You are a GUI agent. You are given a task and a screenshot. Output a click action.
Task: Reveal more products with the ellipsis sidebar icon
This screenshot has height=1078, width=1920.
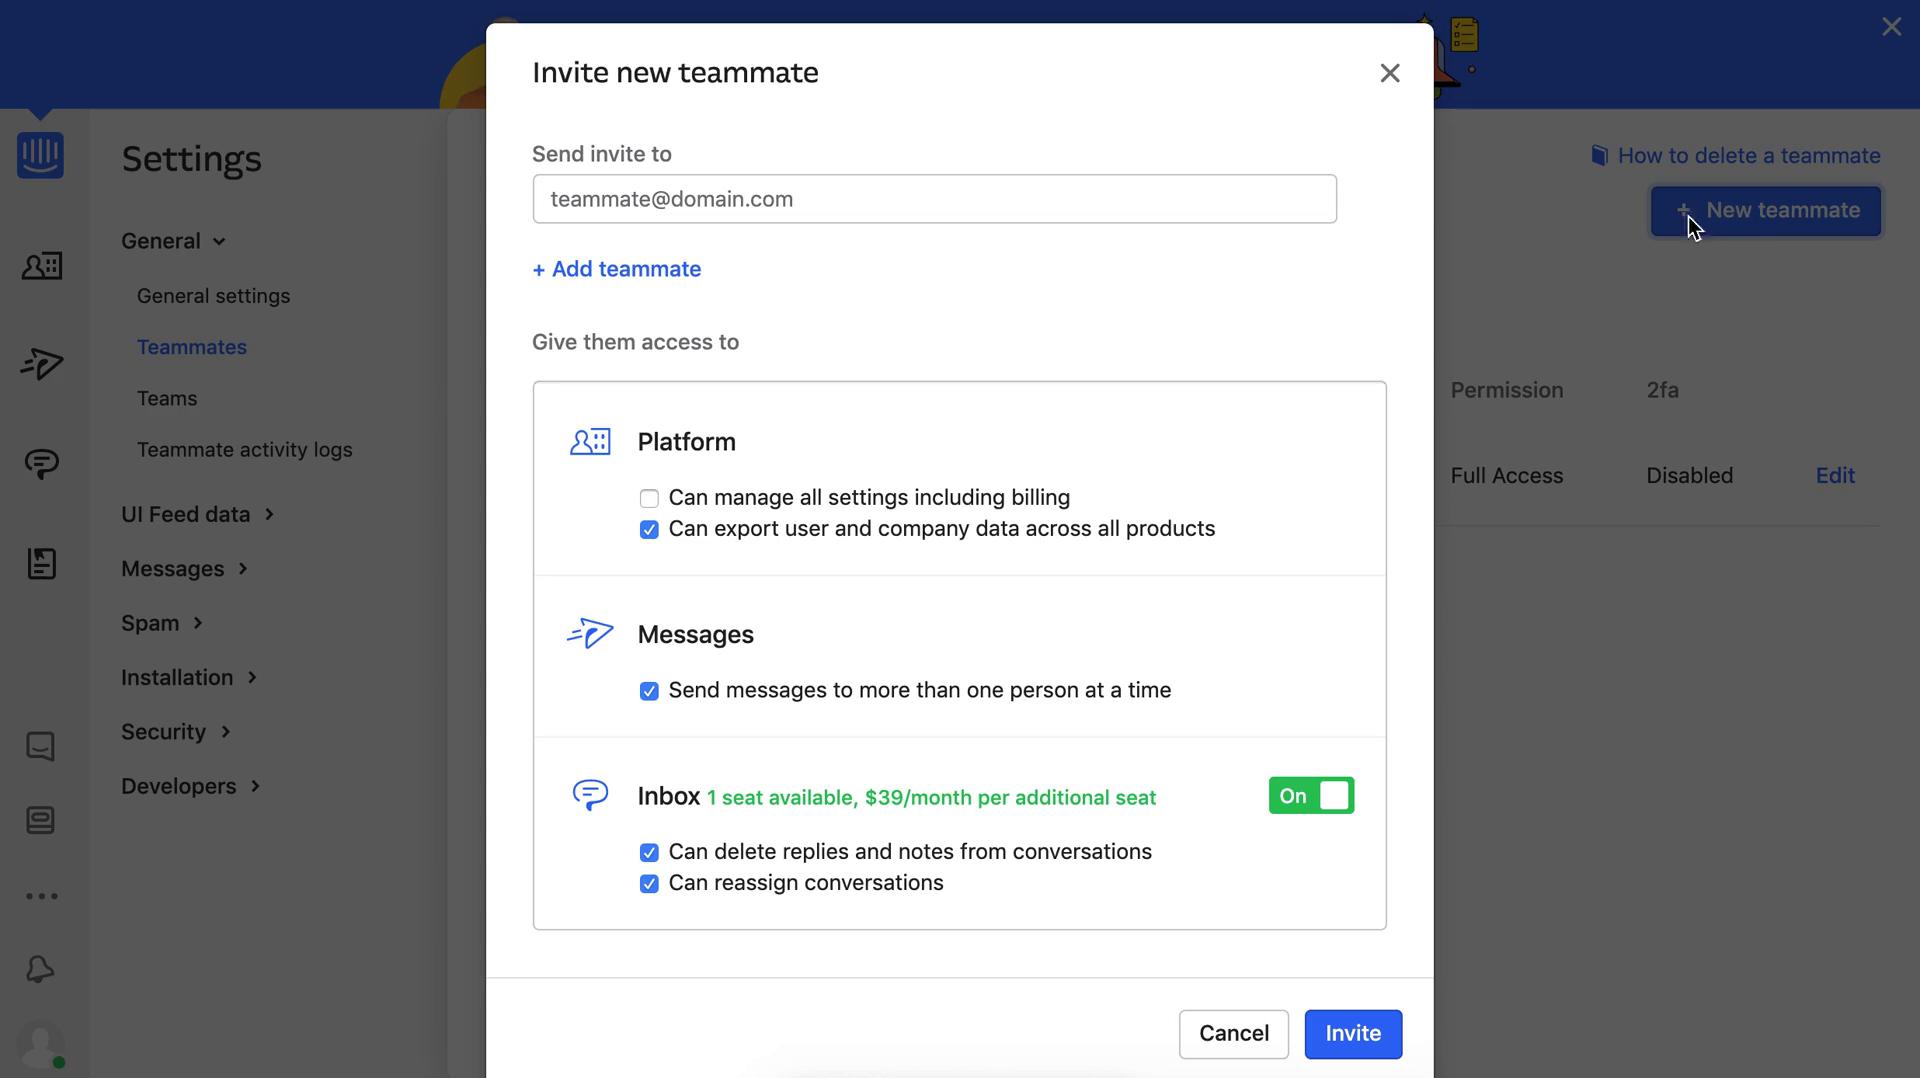41,896
